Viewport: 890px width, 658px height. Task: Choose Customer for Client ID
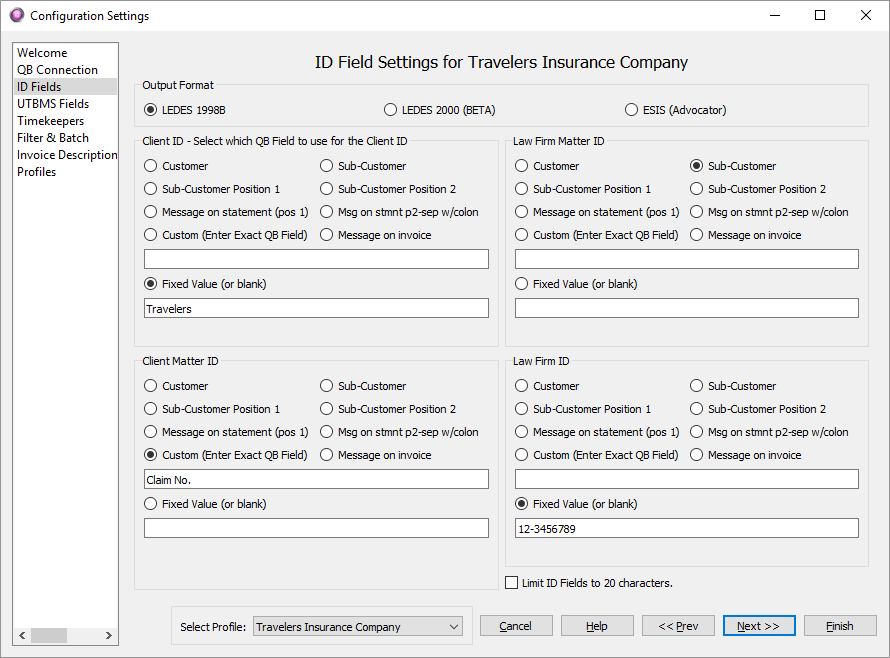pyautogui.click(x=176, y=166)
